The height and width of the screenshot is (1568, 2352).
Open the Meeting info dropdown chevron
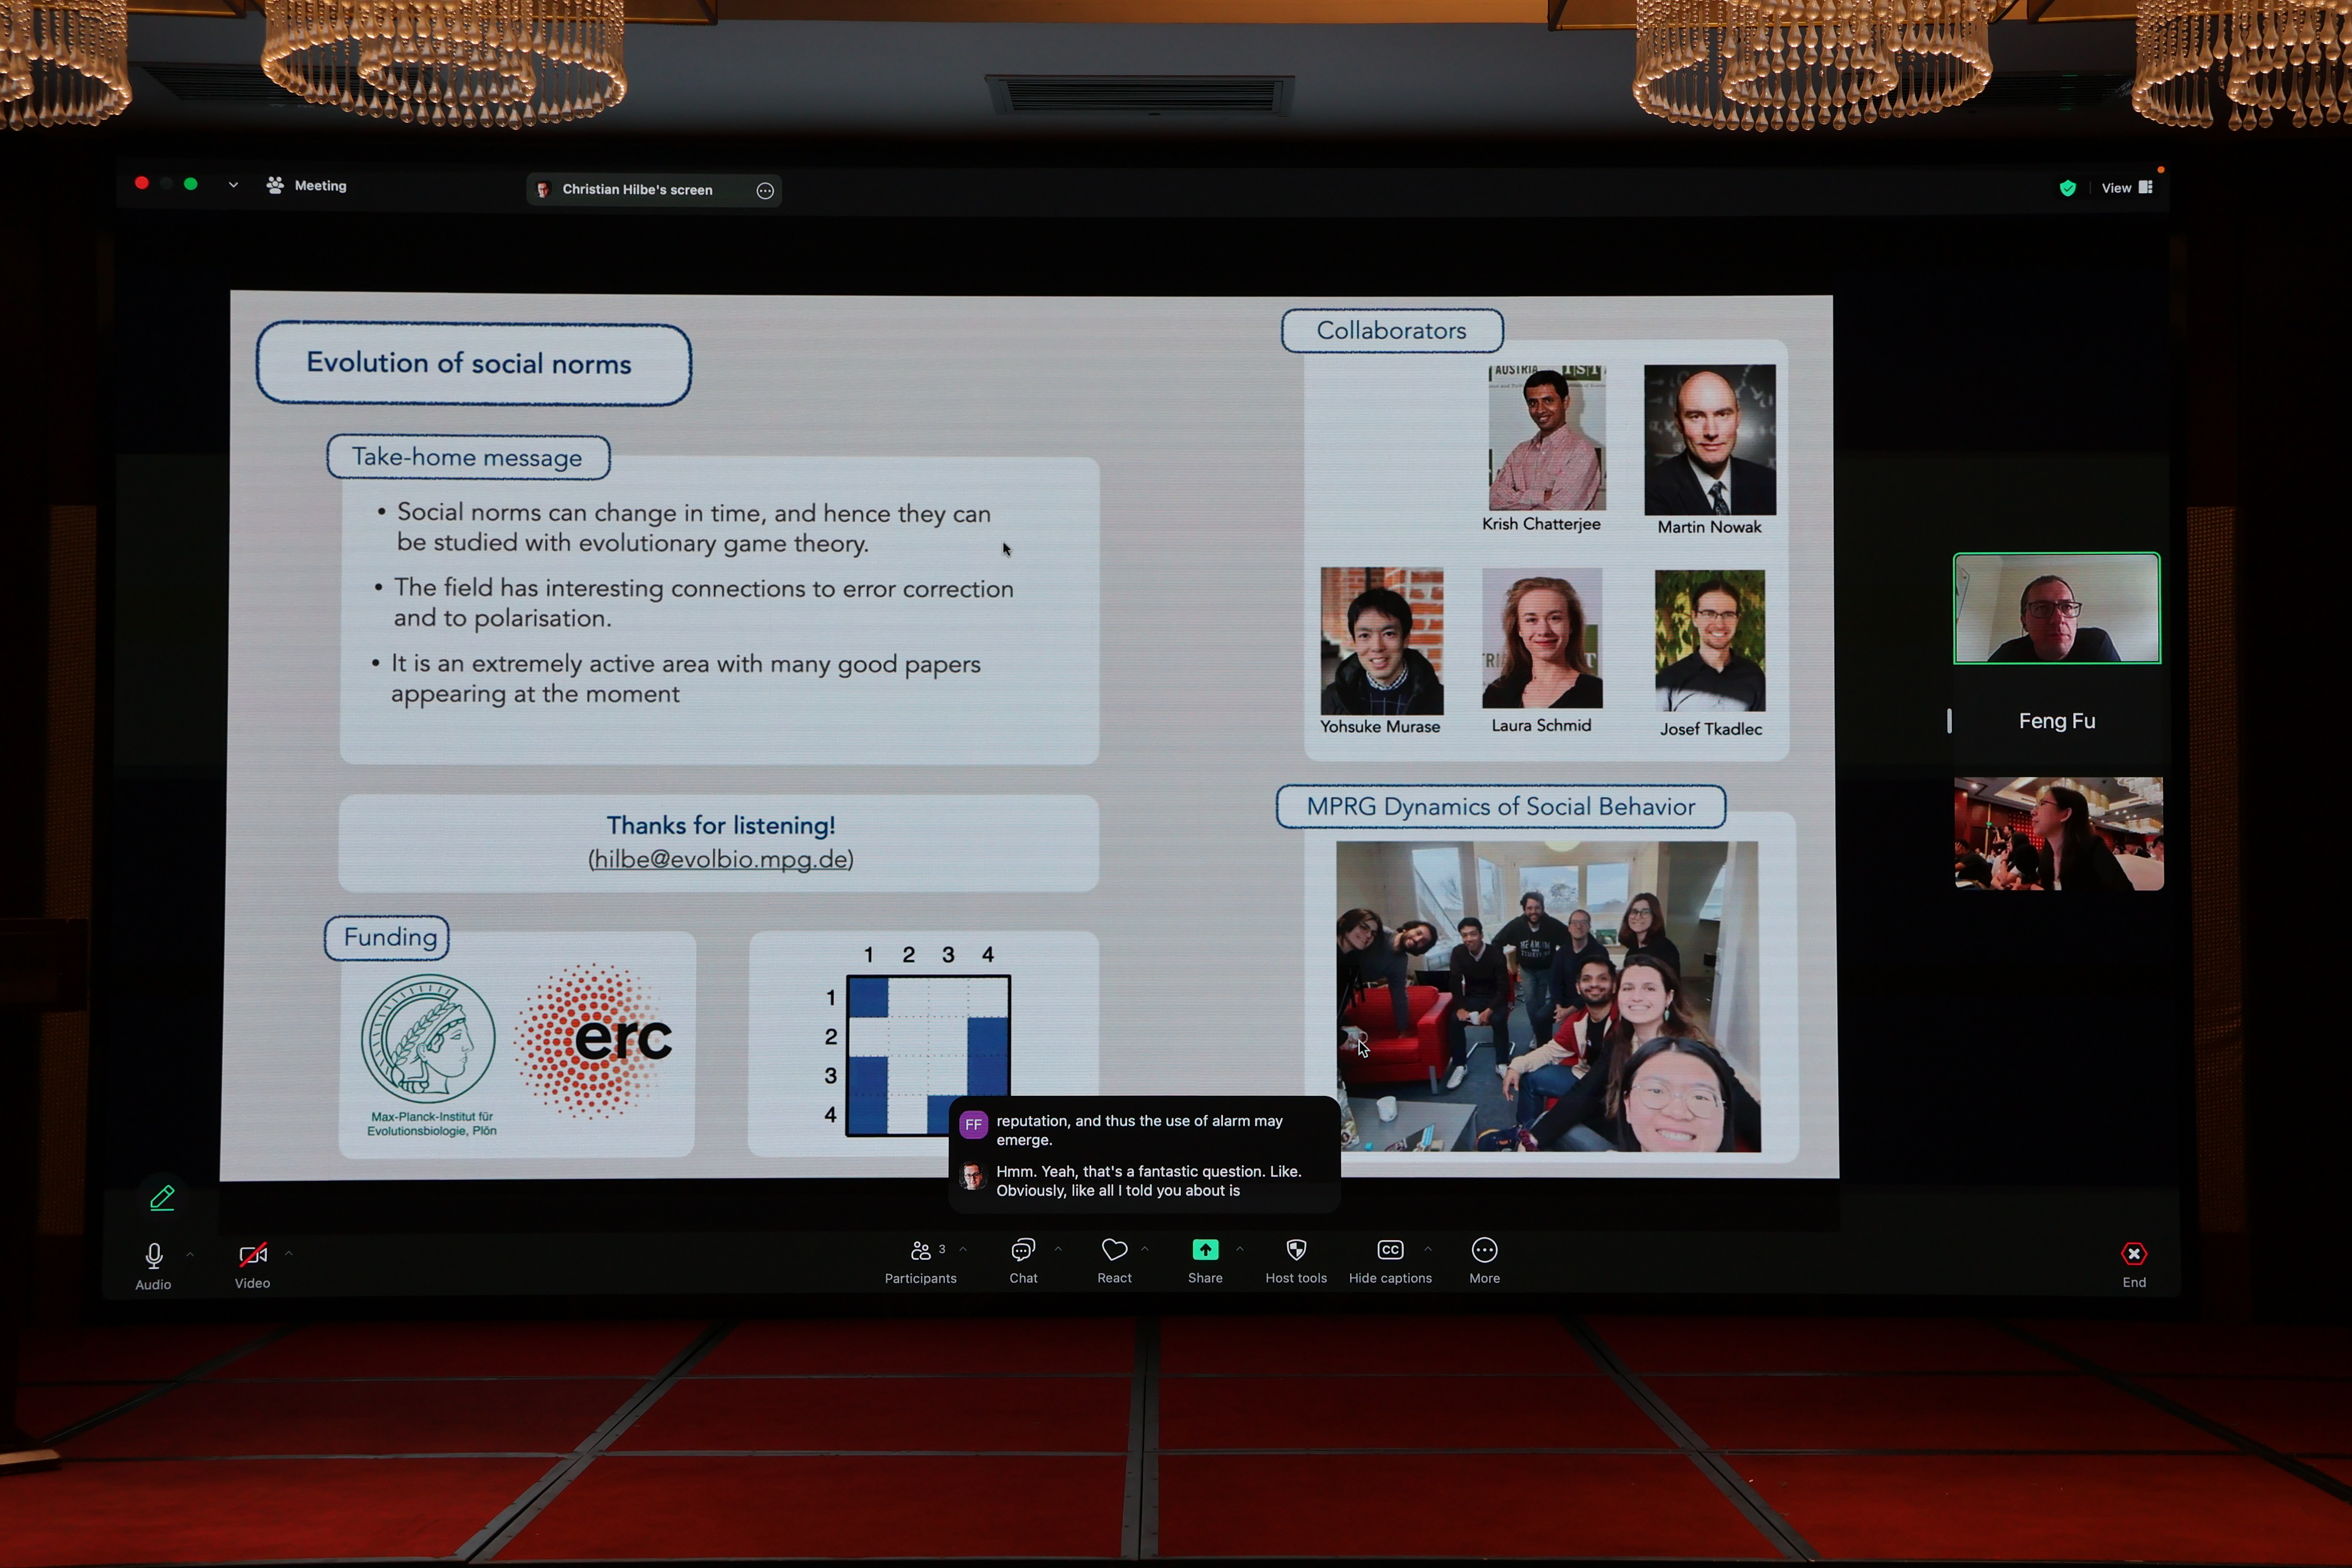pos(233,185)
